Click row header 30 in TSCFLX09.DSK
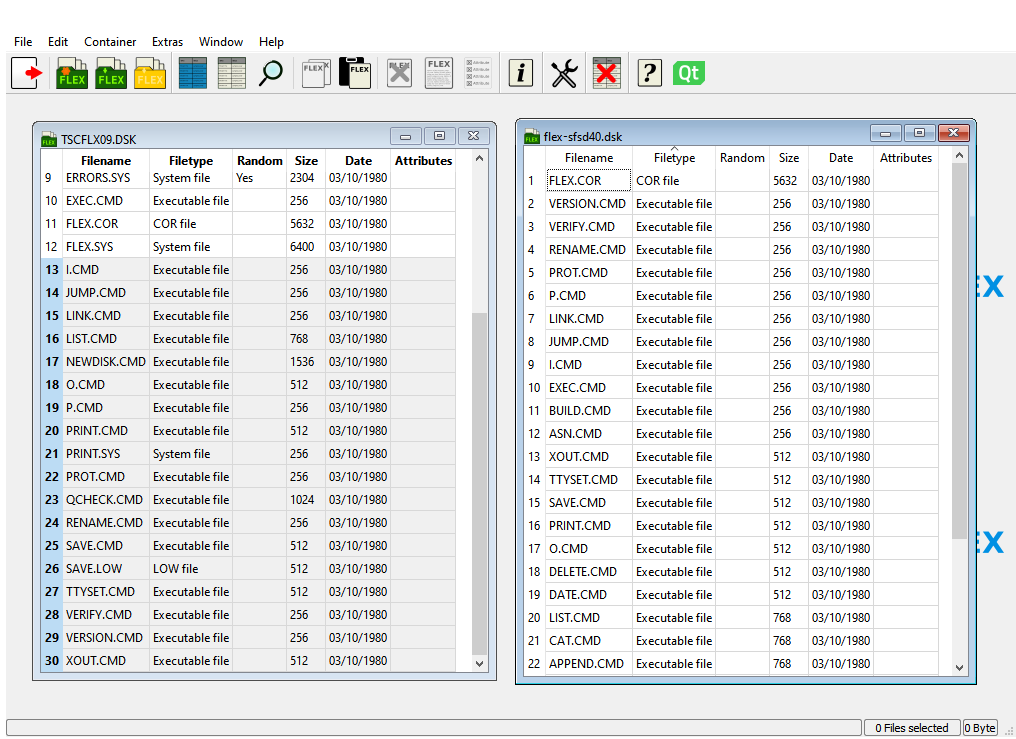Viewport: 1016px width, 739px height. tap(52, 661)
